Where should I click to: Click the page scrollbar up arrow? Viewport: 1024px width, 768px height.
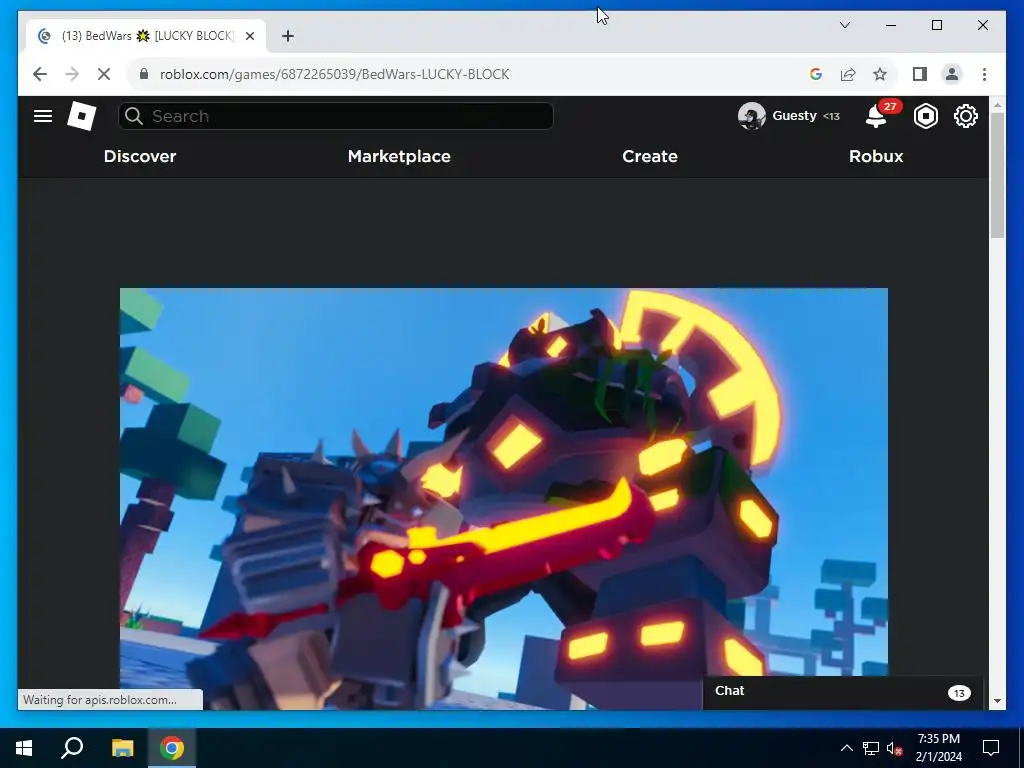(997, 104)
